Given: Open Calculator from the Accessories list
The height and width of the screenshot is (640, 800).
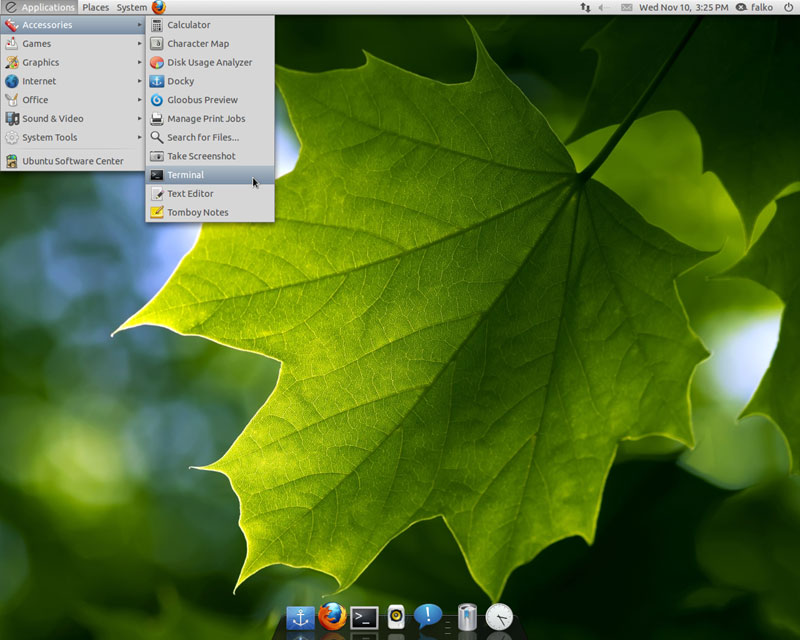Looking at the screenshot, I should [x=188, y=25].
